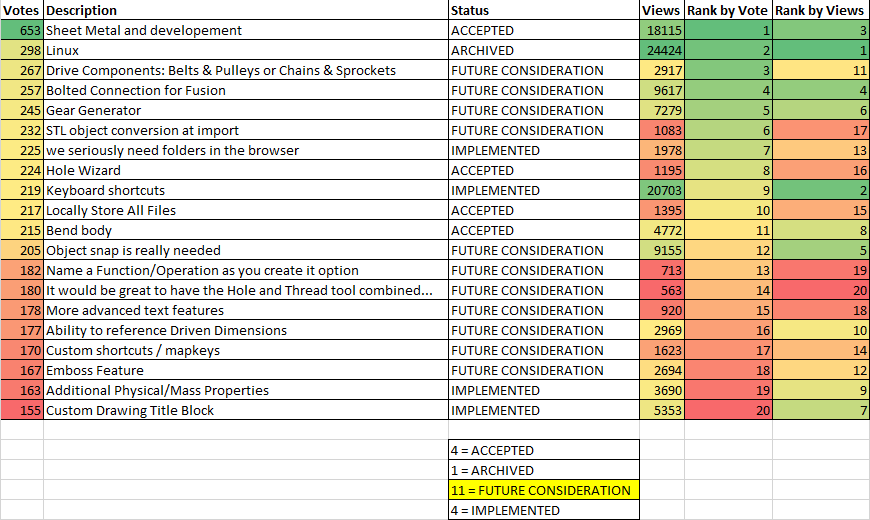Click the votes cell showing 155
The width and height of the screenshot is (870, 520).
22,410
